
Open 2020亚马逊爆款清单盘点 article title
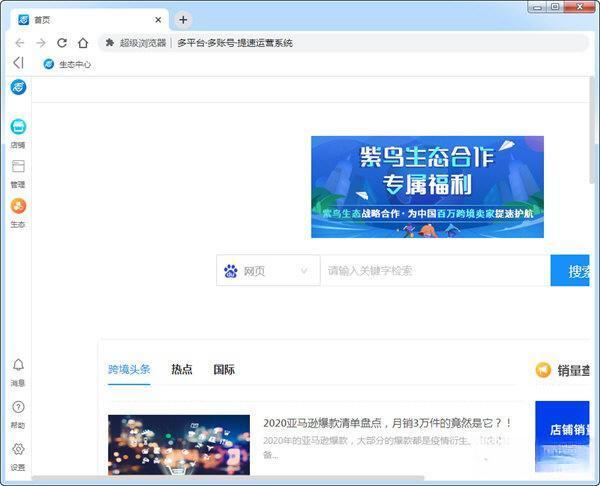(x=387, y=423)
